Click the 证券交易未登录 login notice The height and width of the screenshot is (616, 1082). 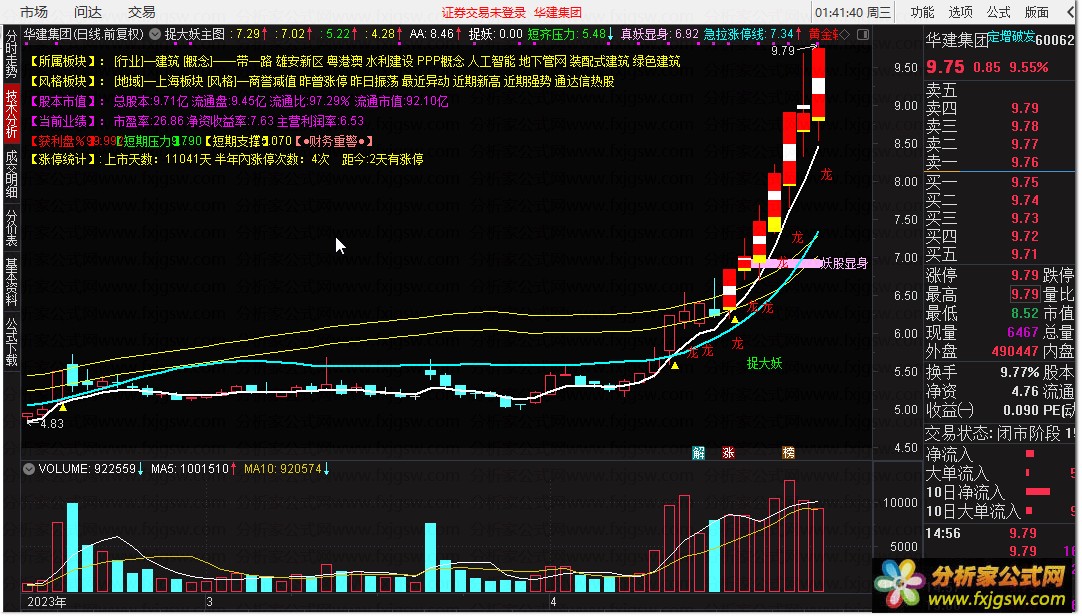(x=484, y=12)
